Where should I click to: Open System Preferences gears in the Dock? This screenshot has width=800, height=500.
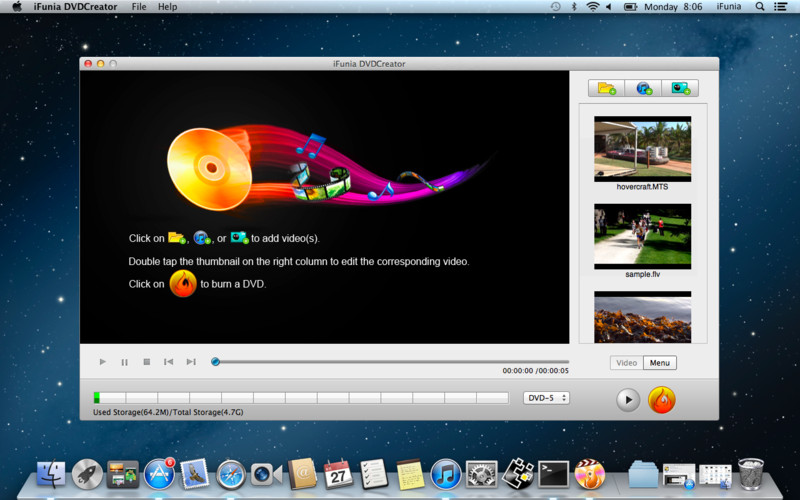click(x=481, y=474)
